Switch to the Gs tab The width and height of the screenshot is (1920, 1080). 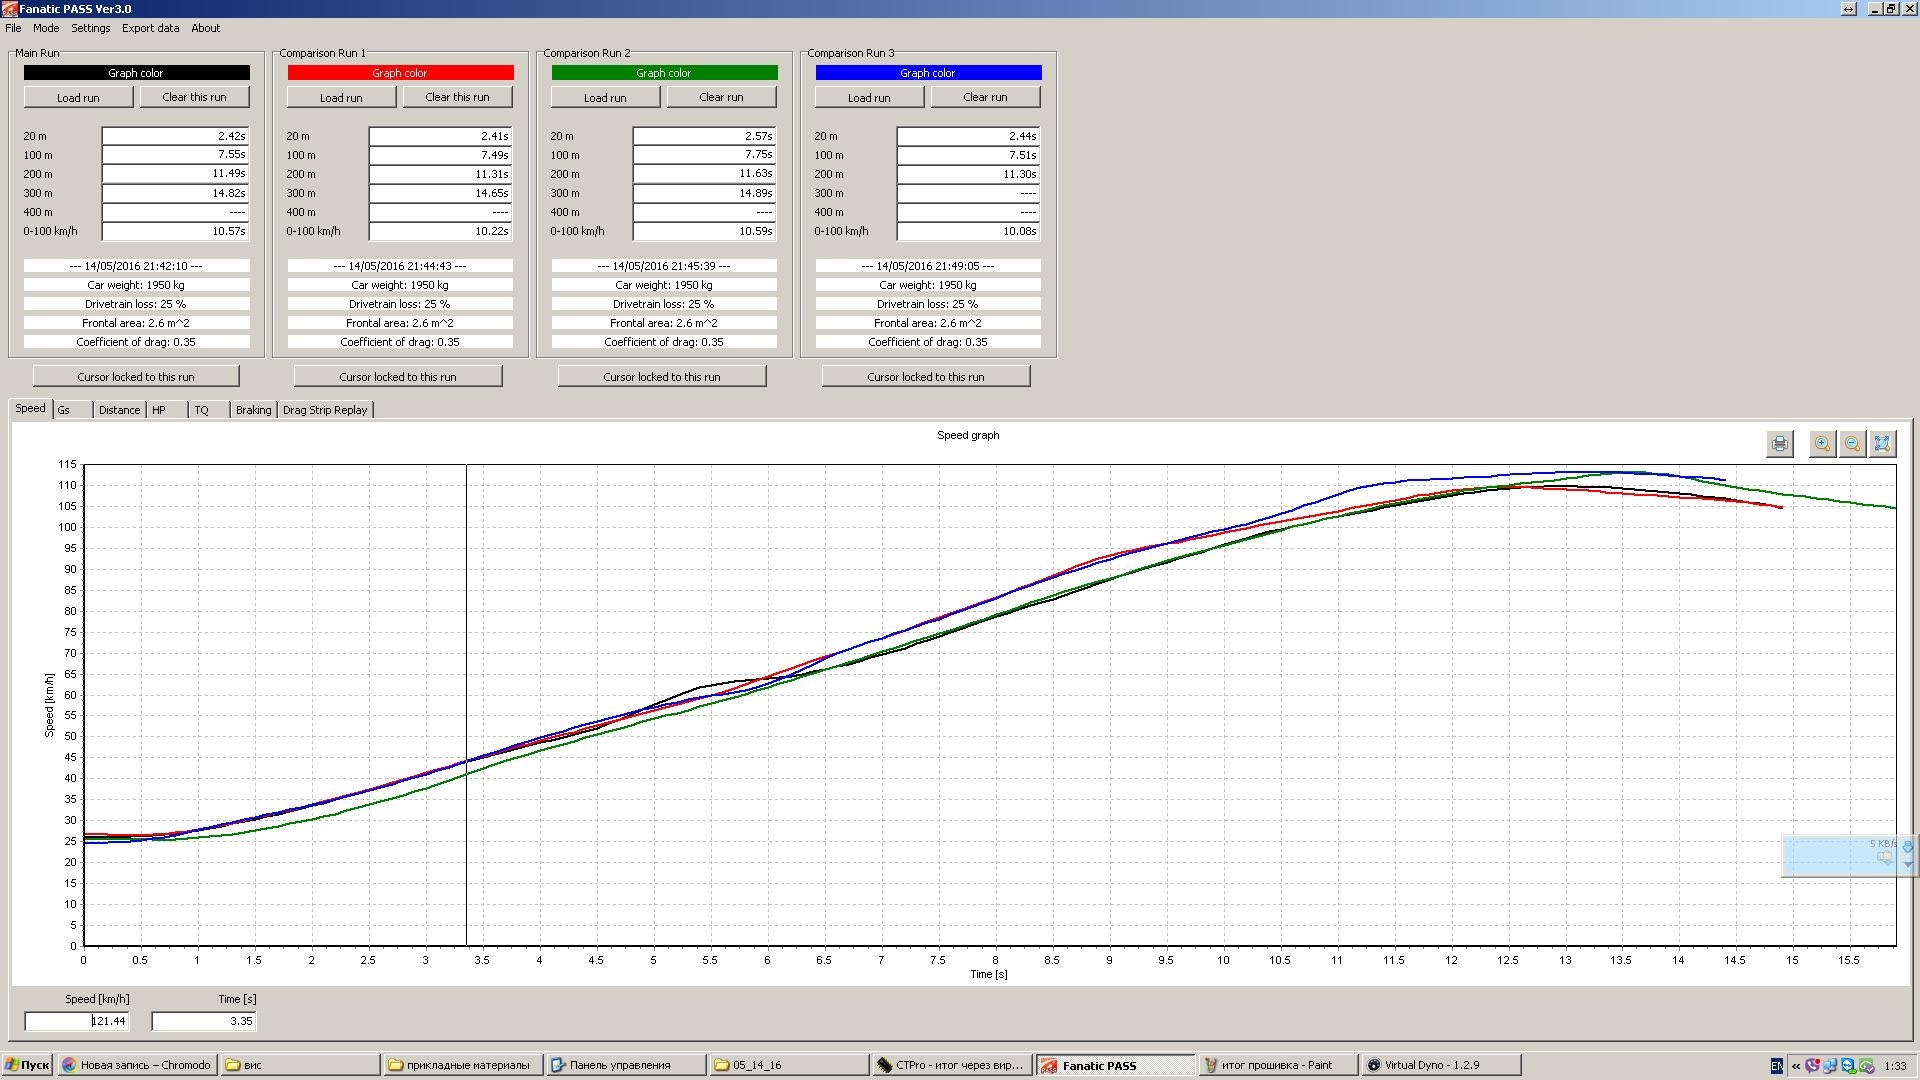pyautogui.click(x=72, y=410)
